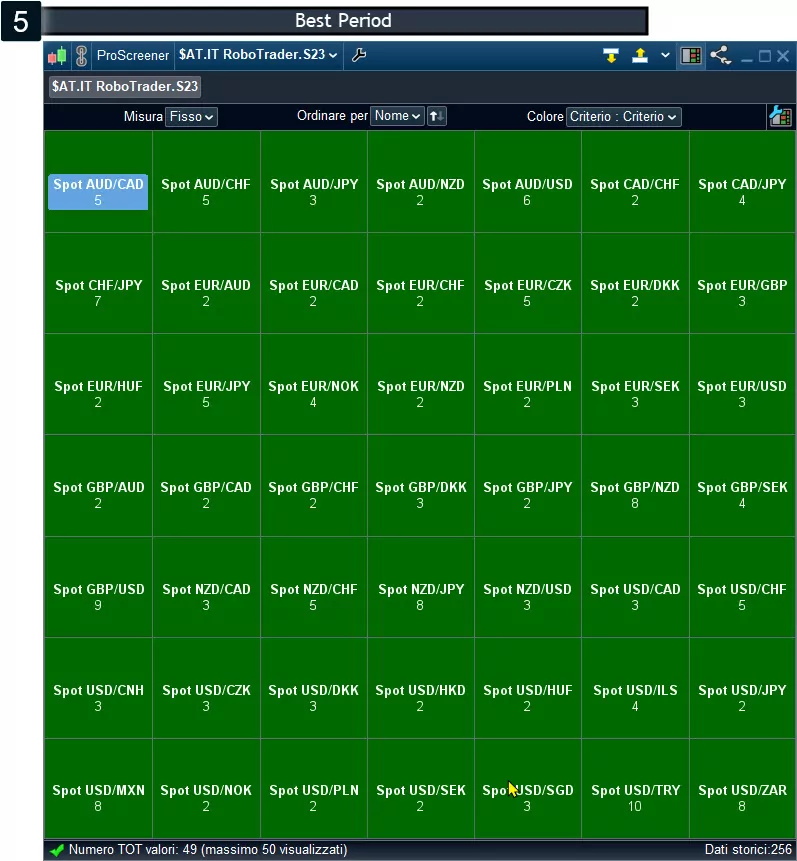The height and width of the screenshot is (861, 797).
Task: Select the $AT.IT RoboTrader.S23 tab
Action: point(125,86)
